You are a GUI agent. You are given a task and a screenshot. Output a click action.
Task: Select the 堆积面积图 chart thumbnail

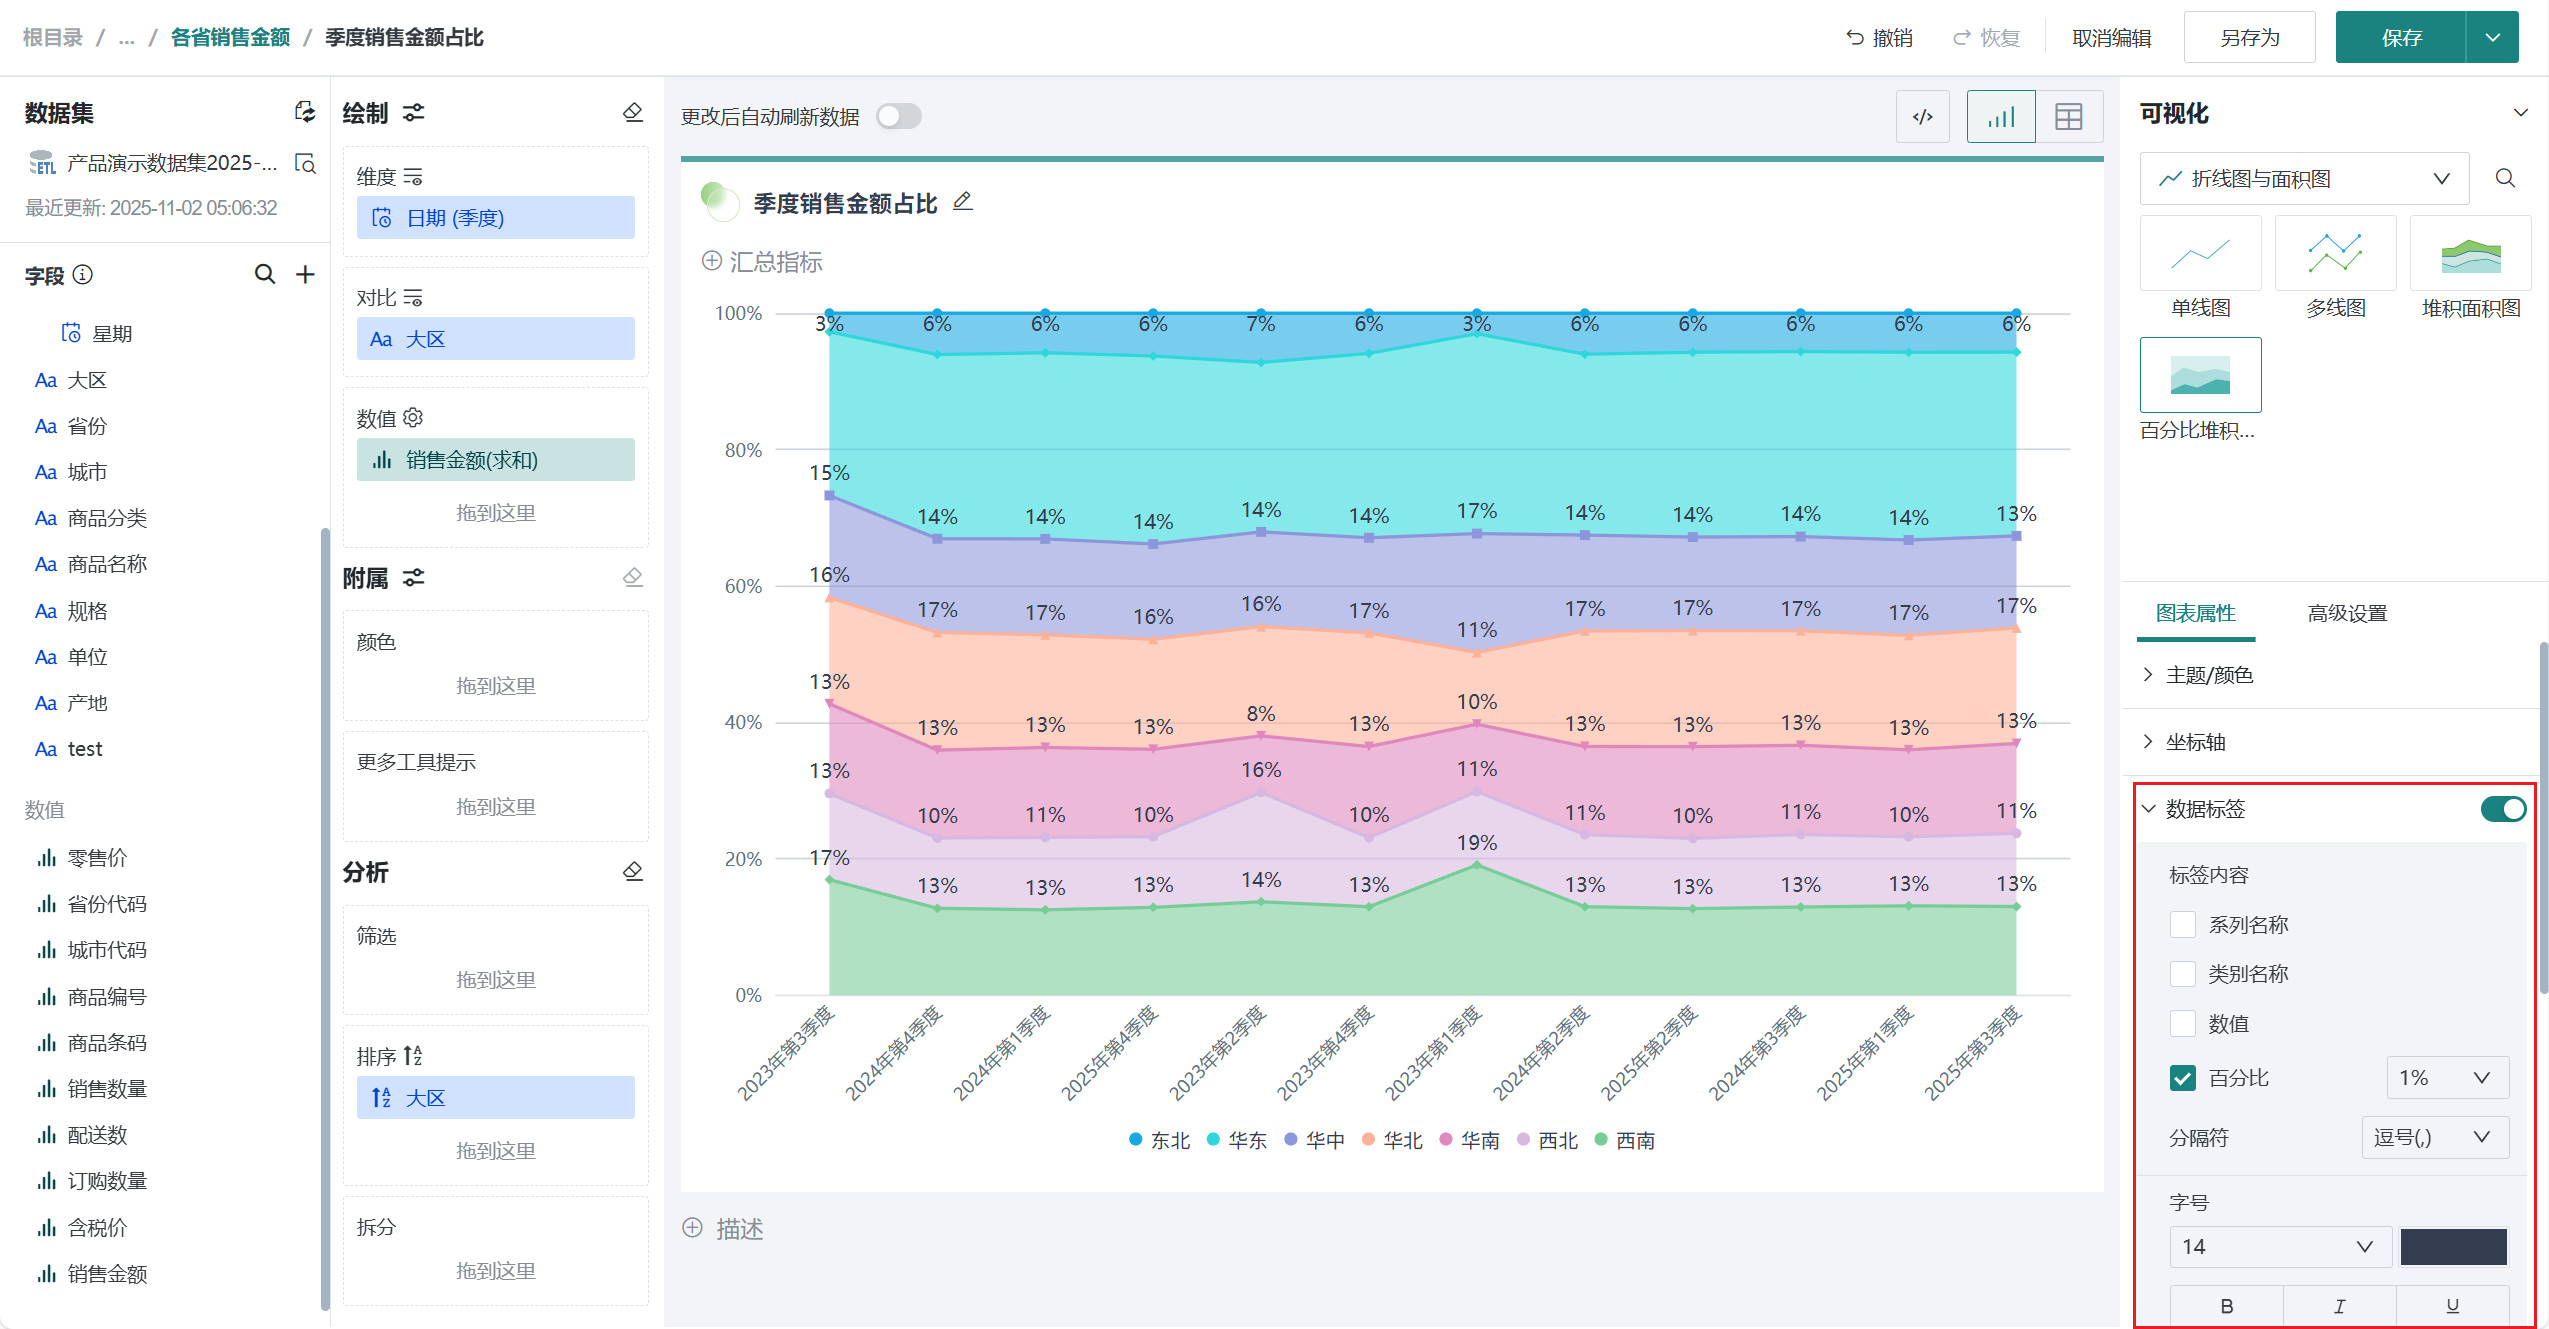[x=2470, y=254]
